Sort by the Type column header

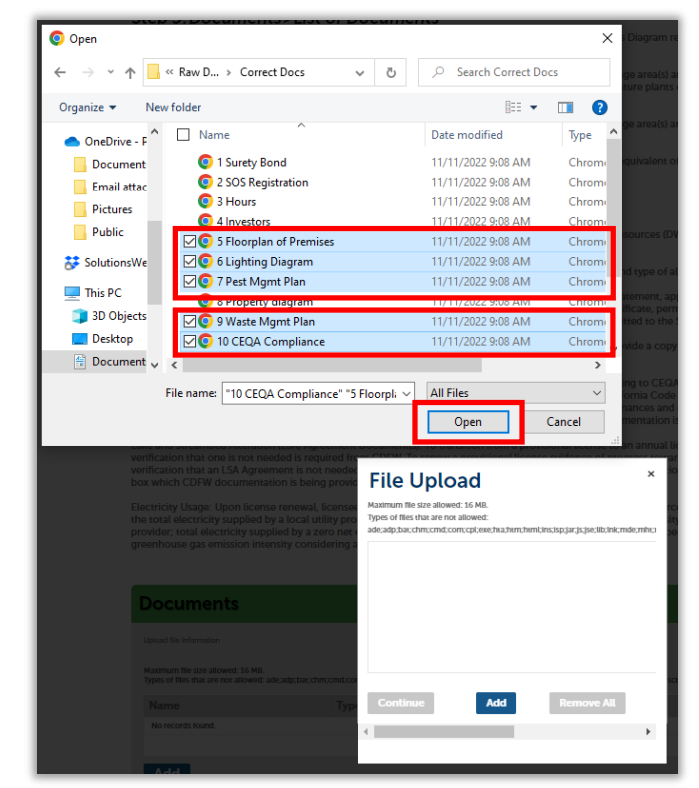click(580, 135)
